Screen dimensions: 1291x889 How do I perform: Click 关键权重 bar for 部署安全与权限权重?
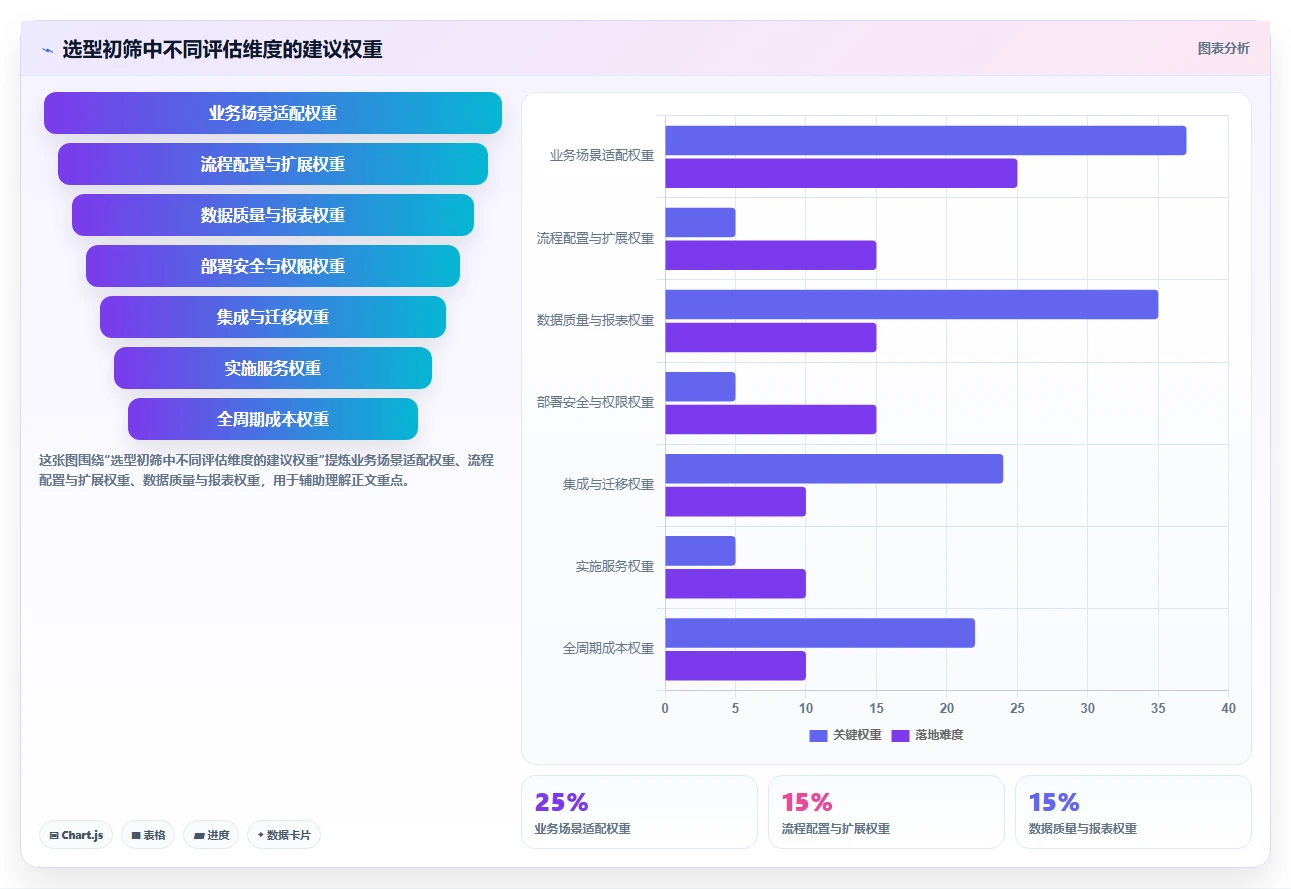coord(700,387)
